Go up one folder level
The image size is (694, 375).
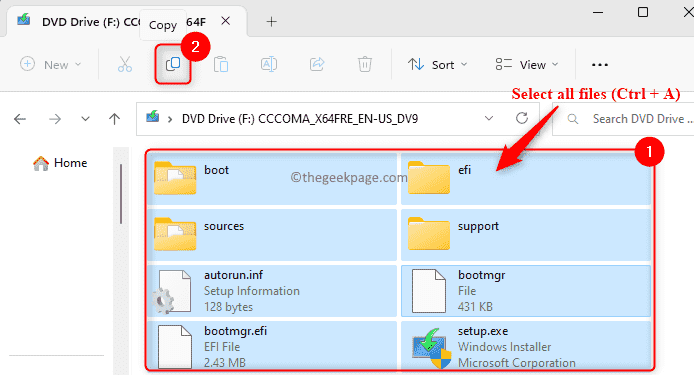coord(114,119)
